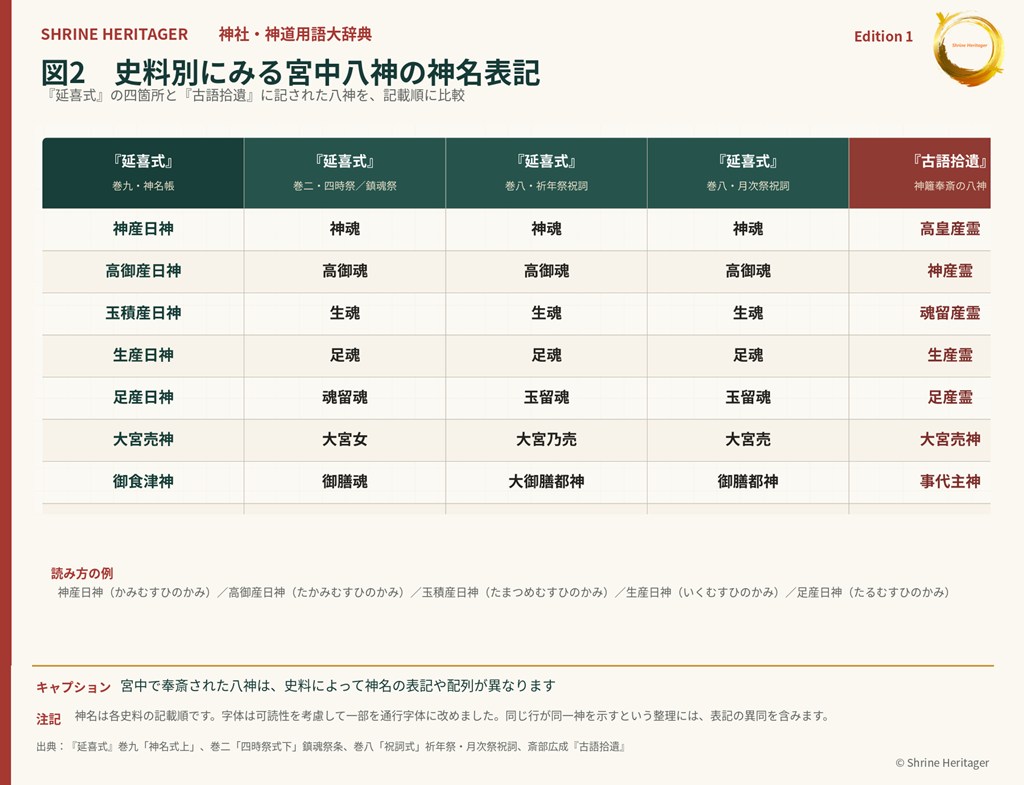This screenshot has width=1024, height=785.
Task: Click the 事代主神 table cell
Action: pos(920,482)
